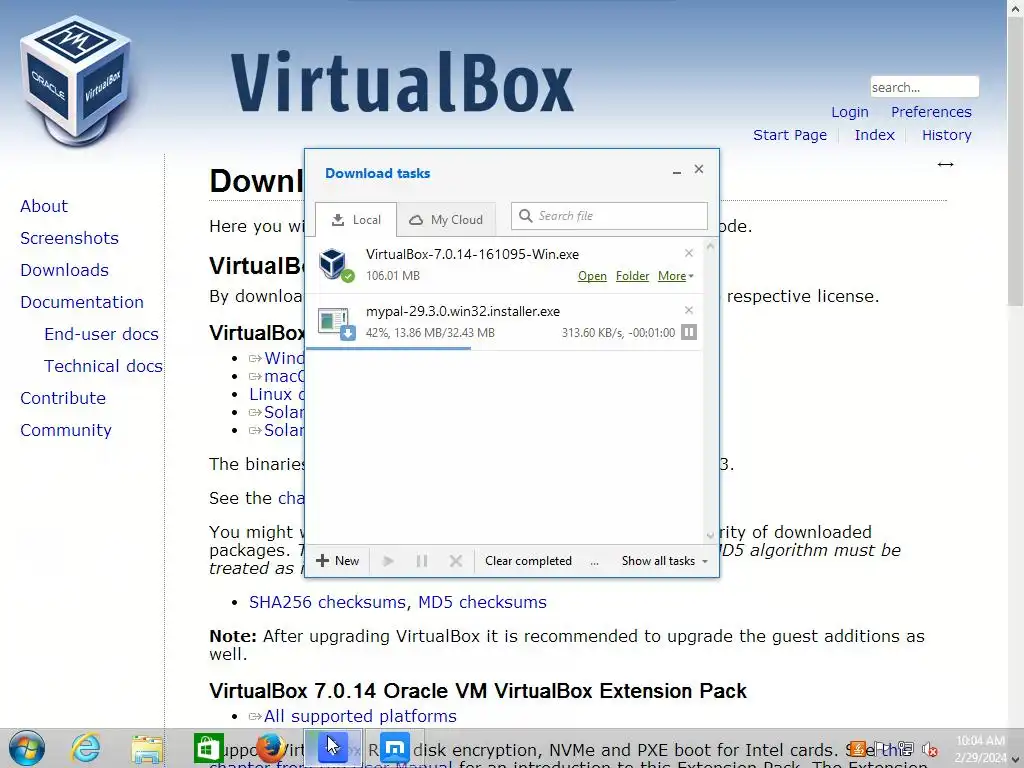Click the mypal installer file icon
Screen dimensions: 1024x768
tap(336, 323)
